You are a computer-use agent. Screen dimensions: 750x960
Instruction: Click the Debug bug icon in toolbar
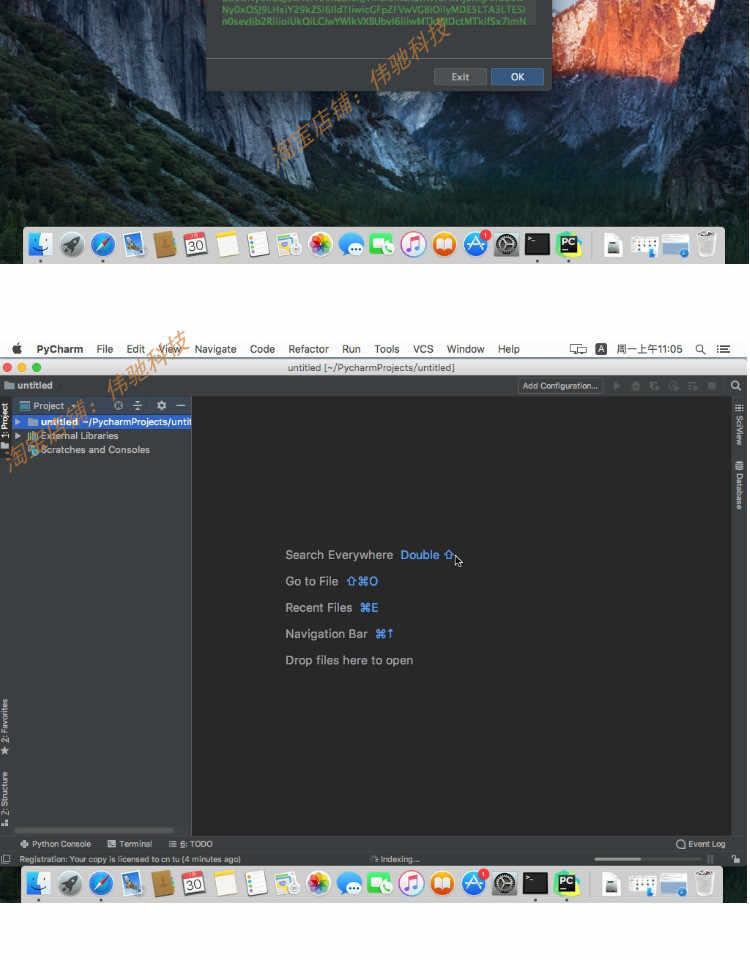636,386
